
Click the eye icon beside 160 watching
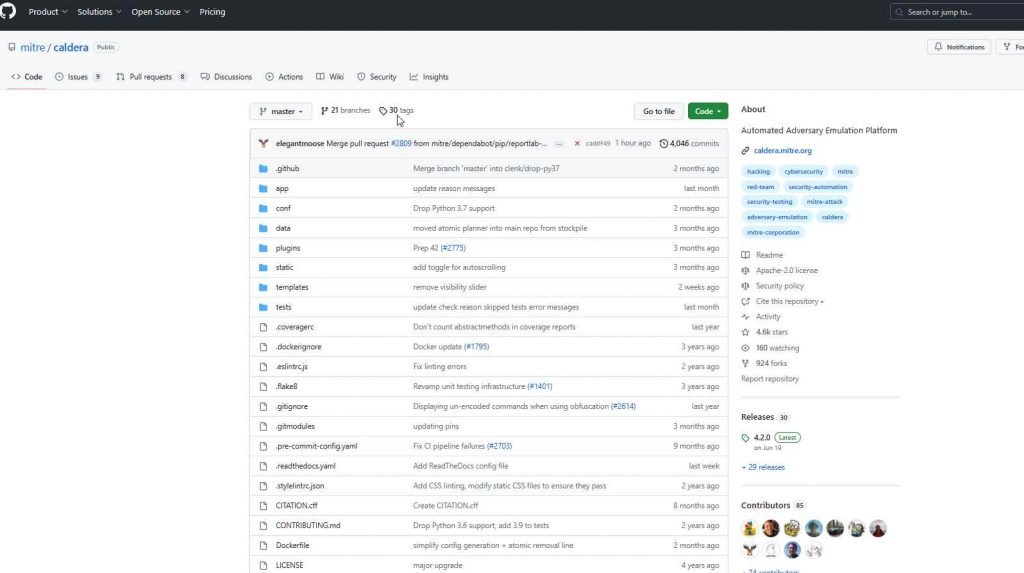click(x=745, y=348)
